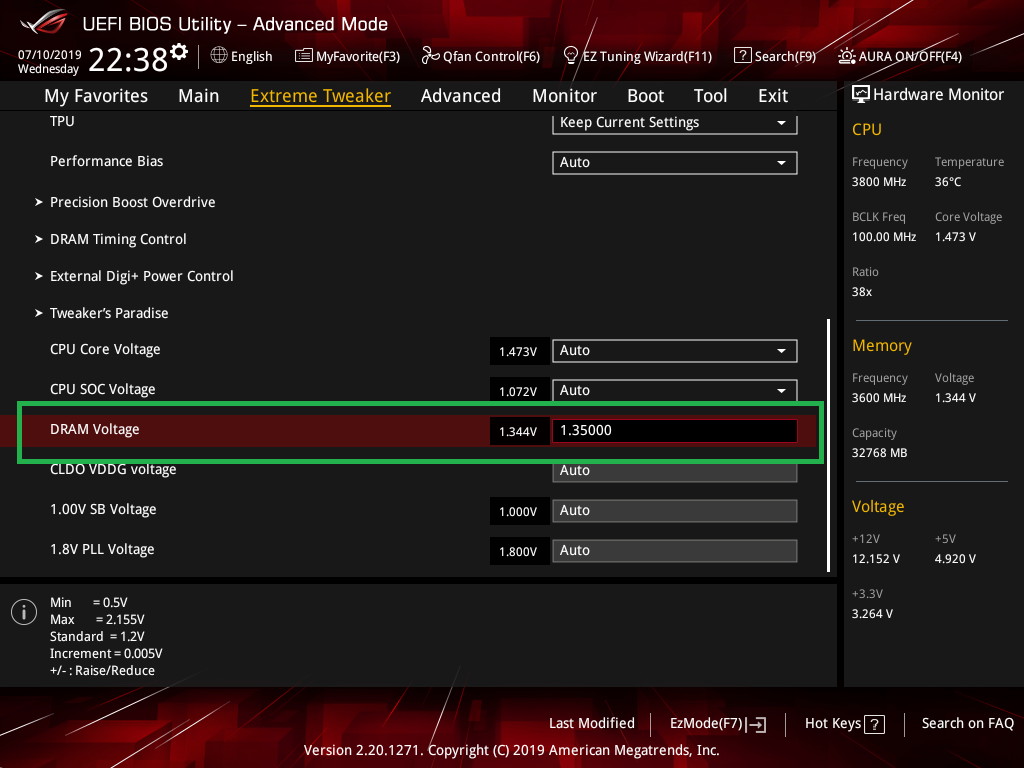Open the TPU dropdown
Screen dimensions: 1024x768
(675, 123)
